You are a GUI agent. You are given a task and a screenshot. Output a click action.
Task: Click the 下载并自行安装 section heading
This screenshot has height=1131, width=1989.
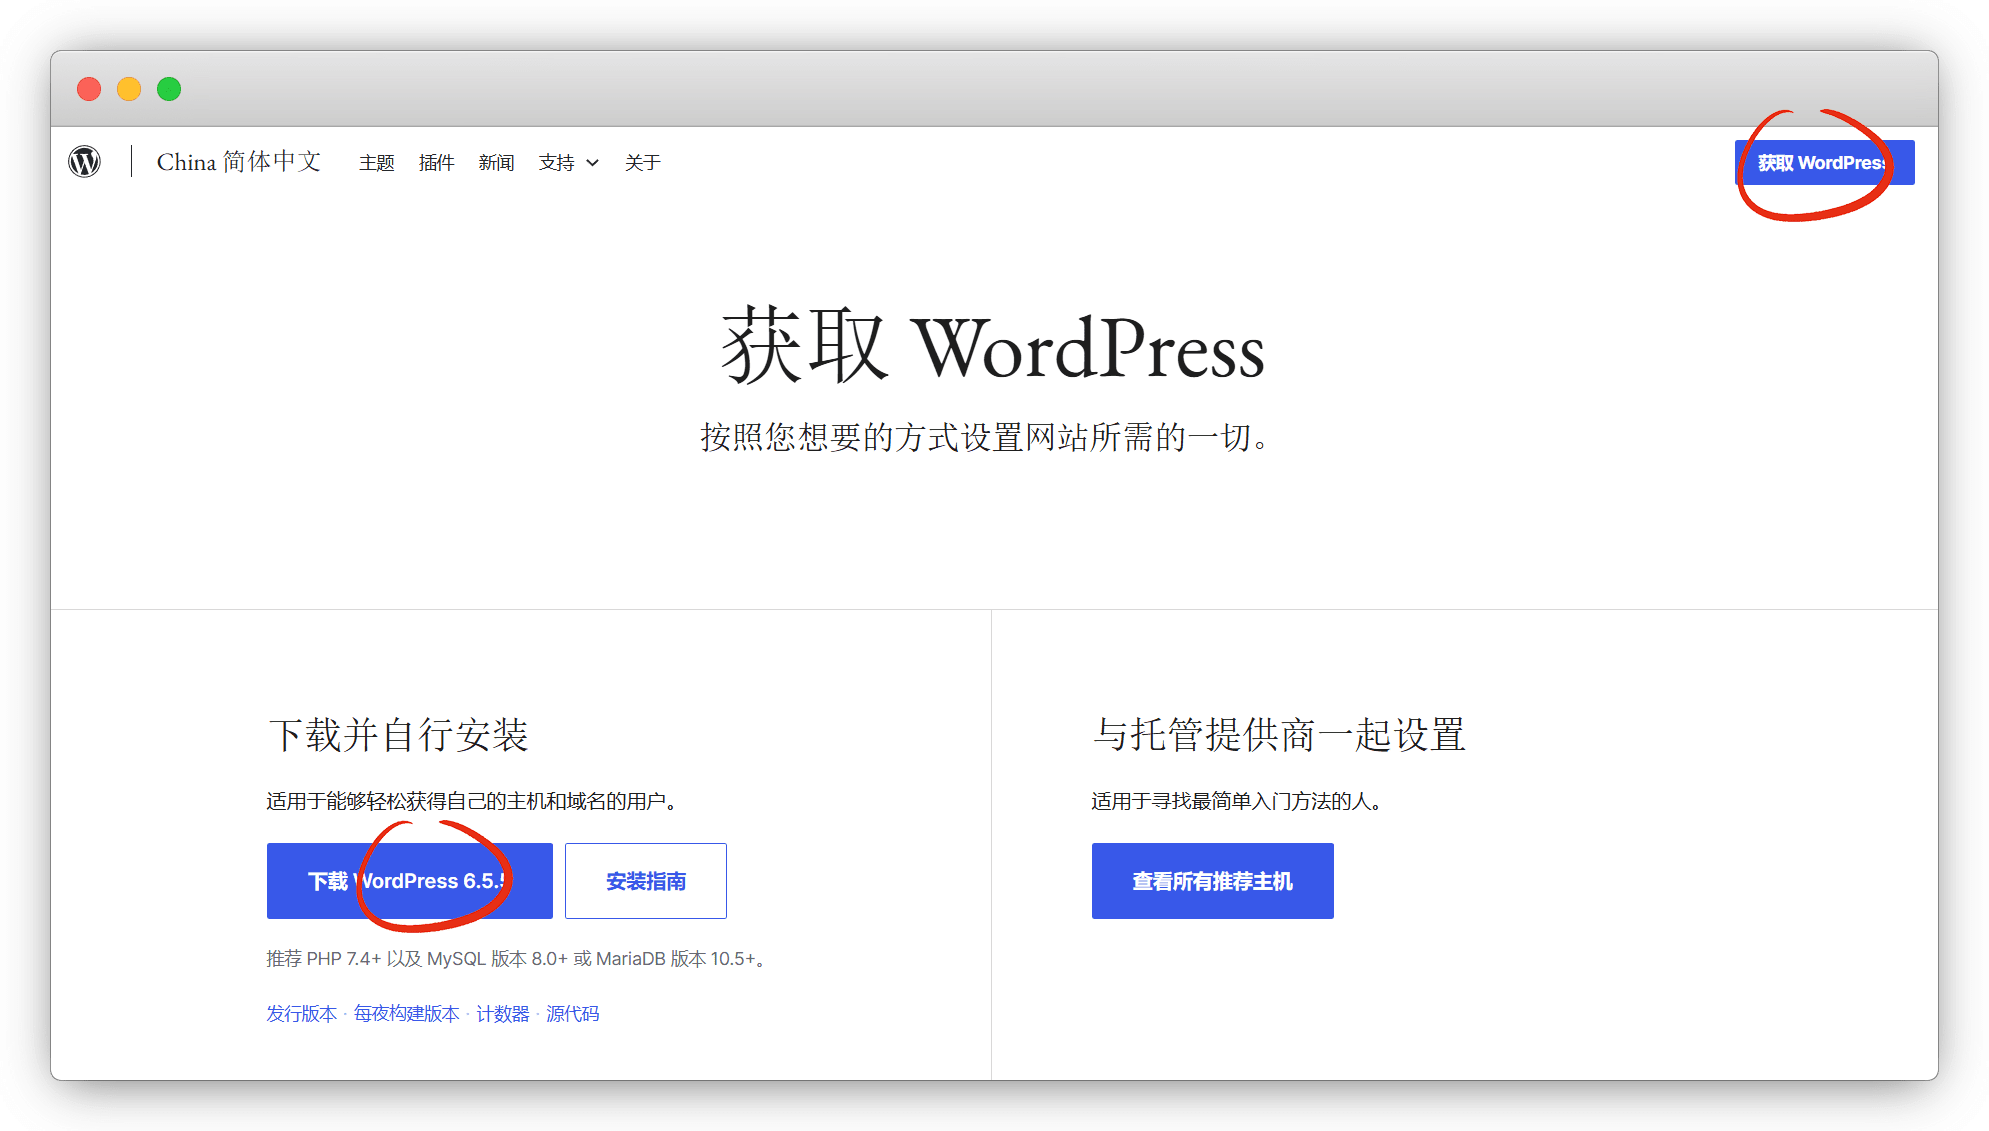[x=398, y=735]
